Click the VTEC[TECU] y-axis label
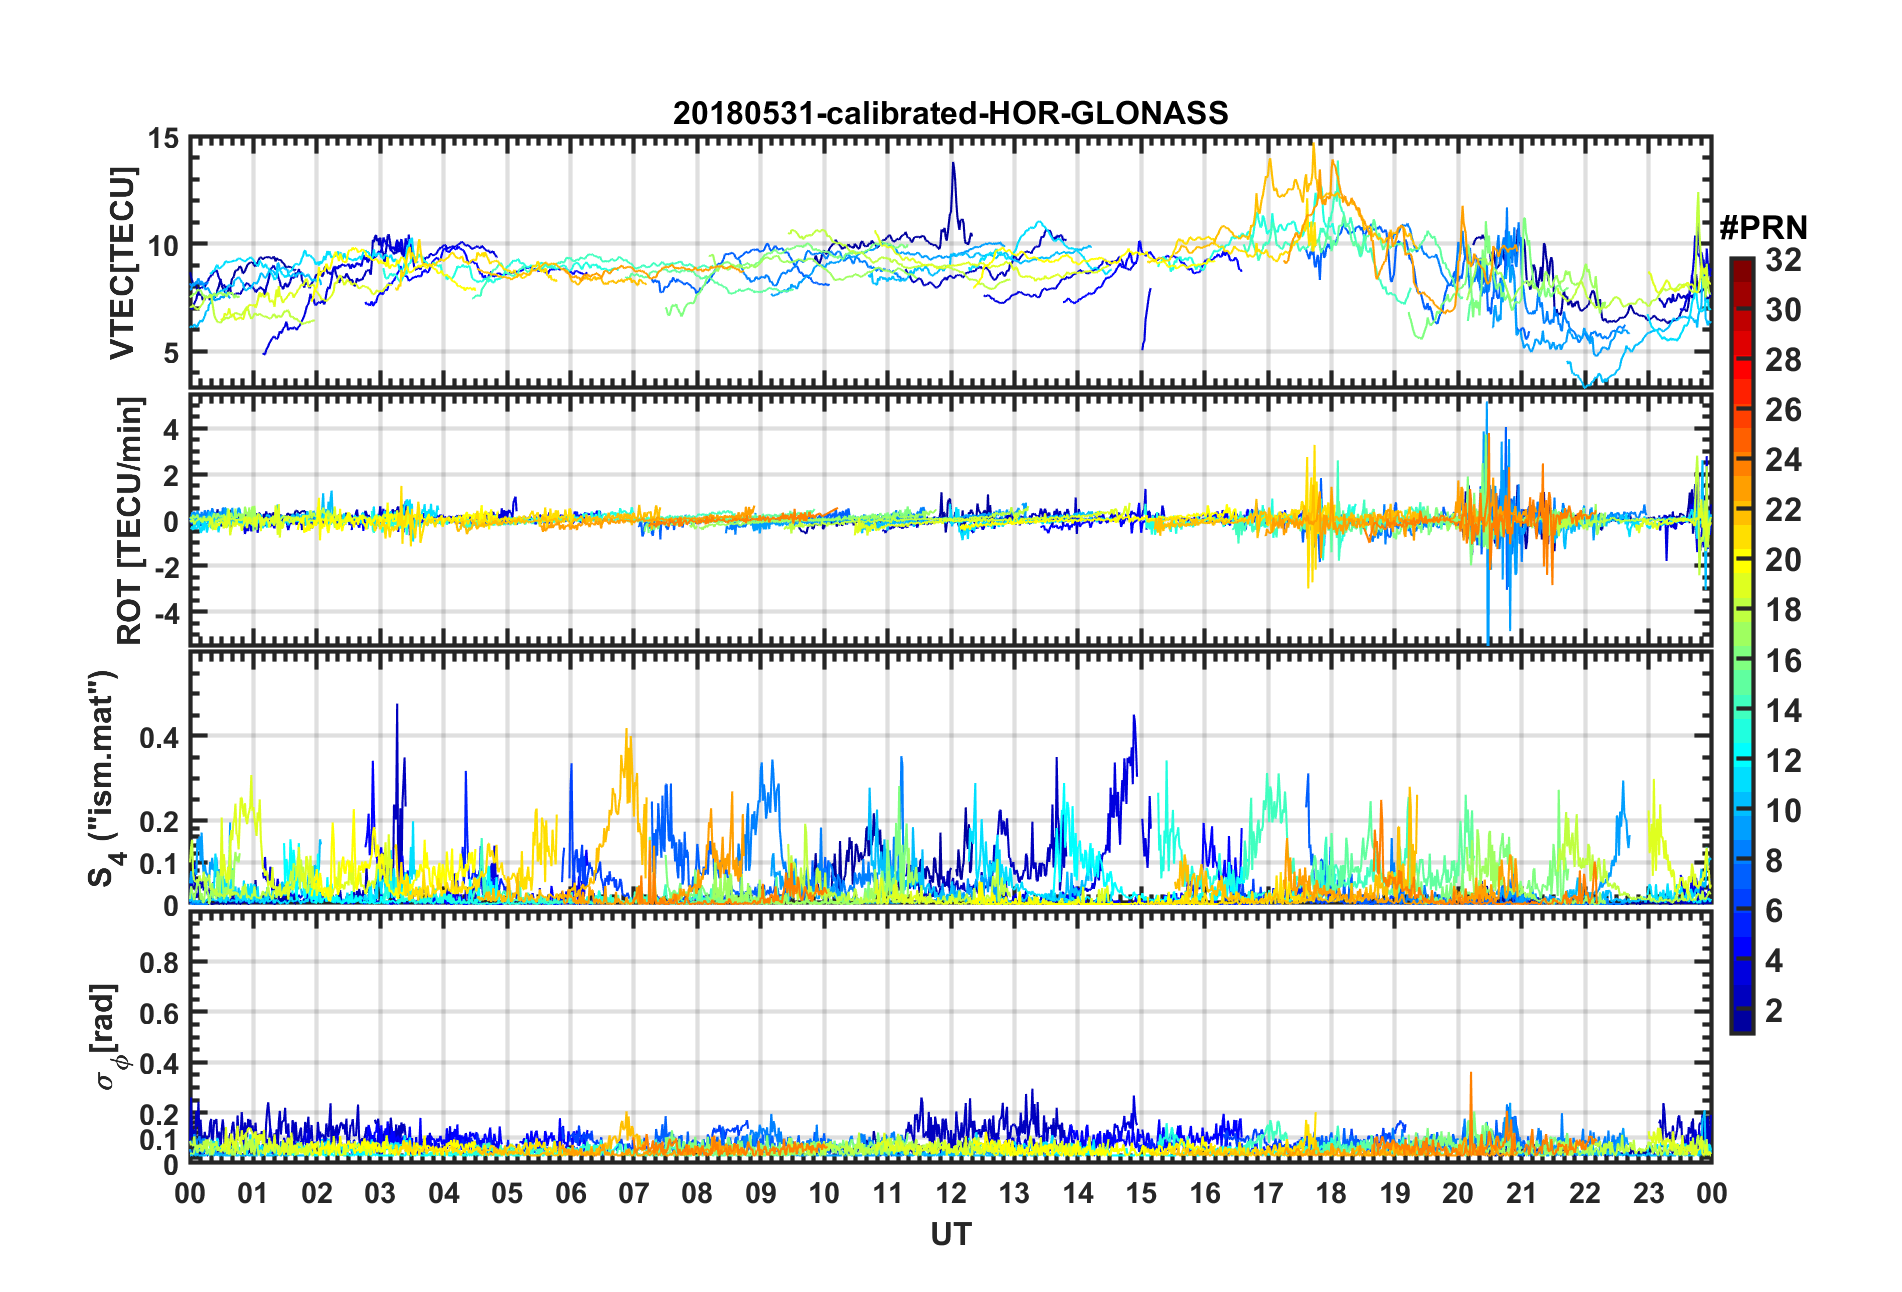 (122, 263)
